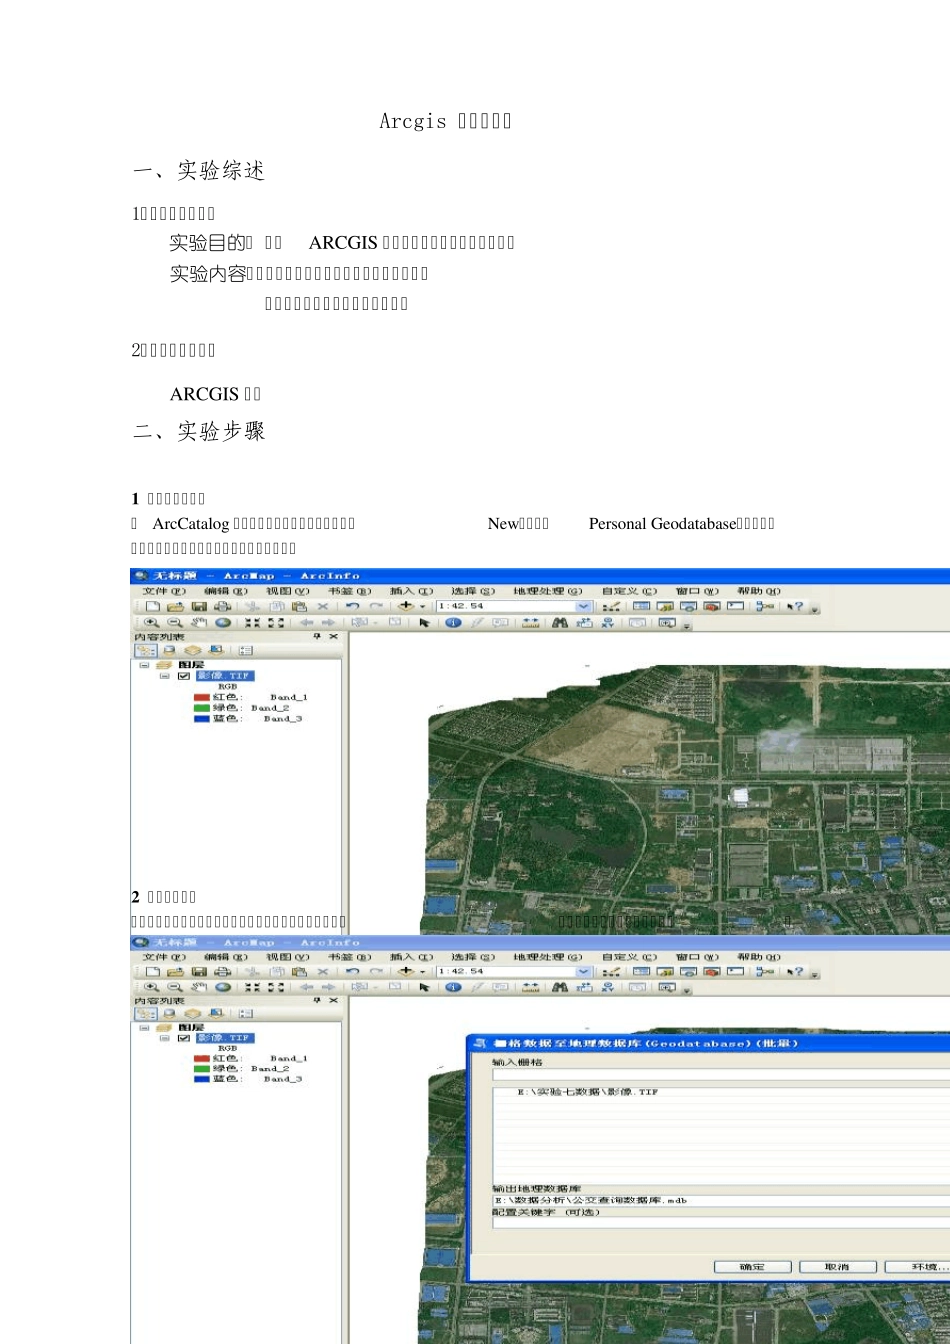The image size is (950, 1344).
Task: Click Redo arrow in first ArcMap window
Action: (376, 606)
